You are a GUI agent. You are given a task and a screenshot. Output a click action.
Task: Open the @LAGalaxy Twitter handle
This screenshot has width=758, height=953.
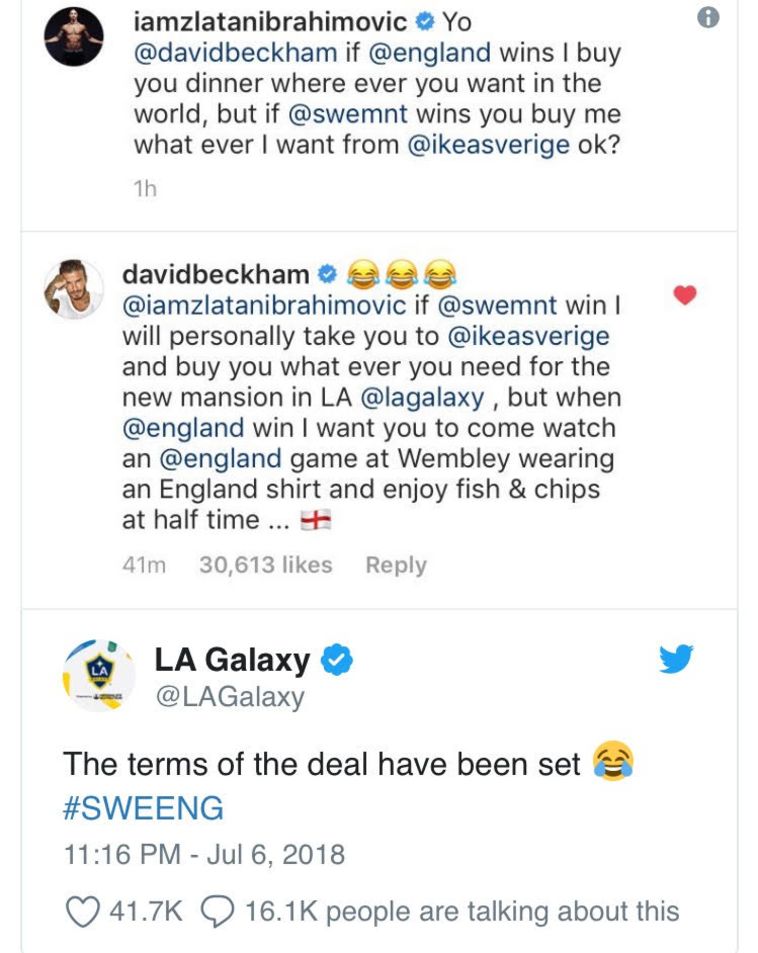point(229,696)
